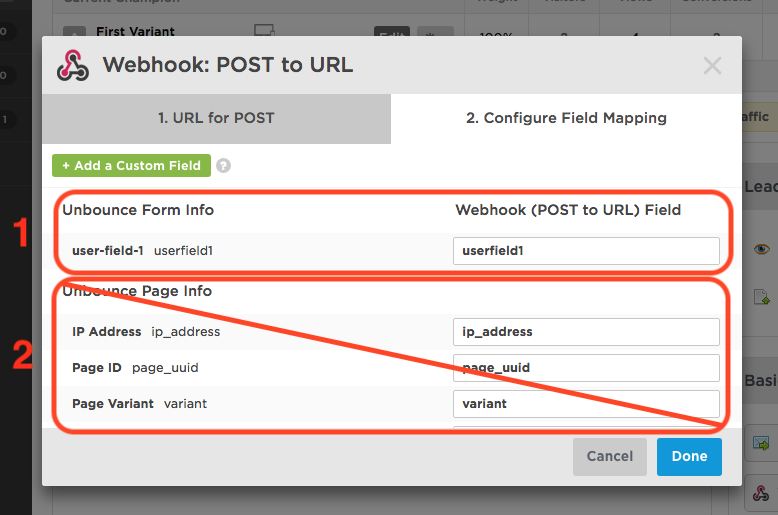Click the Page Variant label text
The height and width of the screenshot is (515, 778).
point(113,404)
